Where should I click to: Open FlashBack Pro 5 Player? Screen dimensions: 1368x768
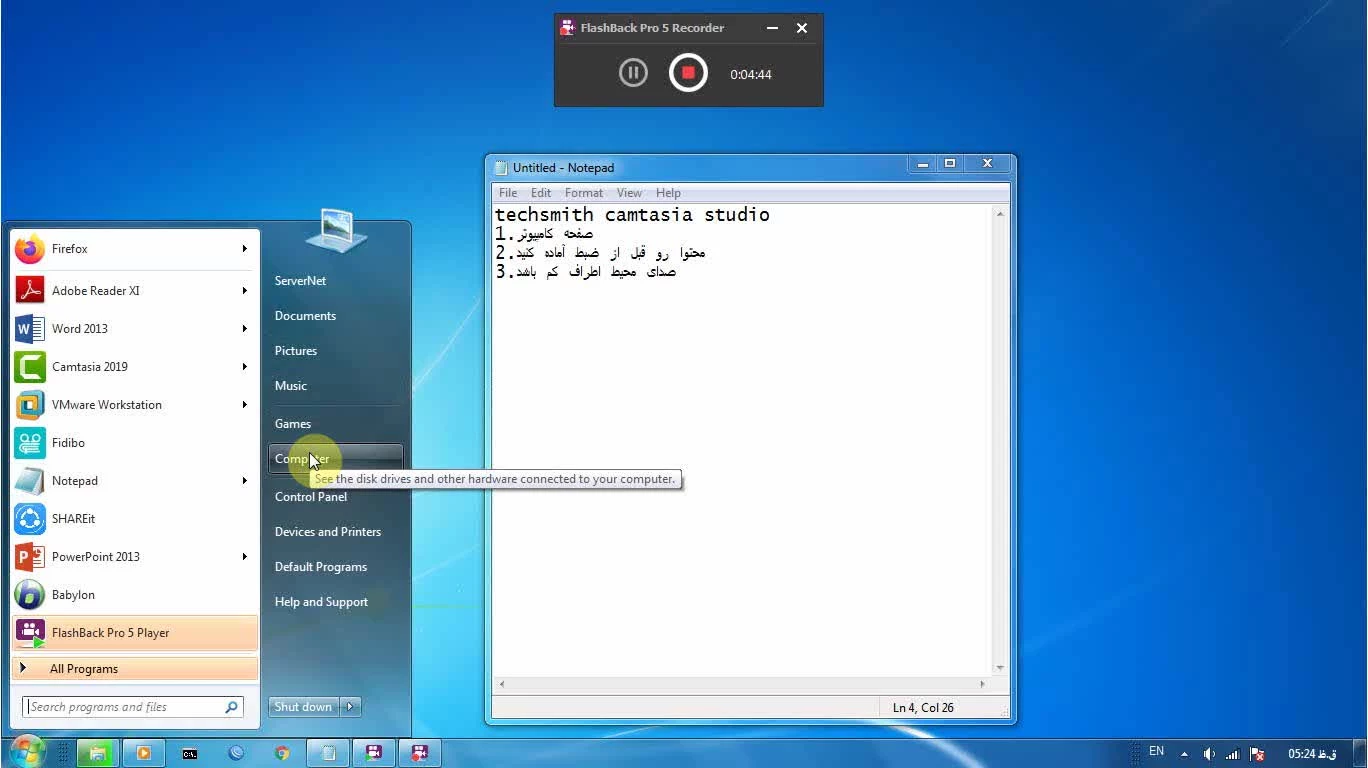coord(110,633)
